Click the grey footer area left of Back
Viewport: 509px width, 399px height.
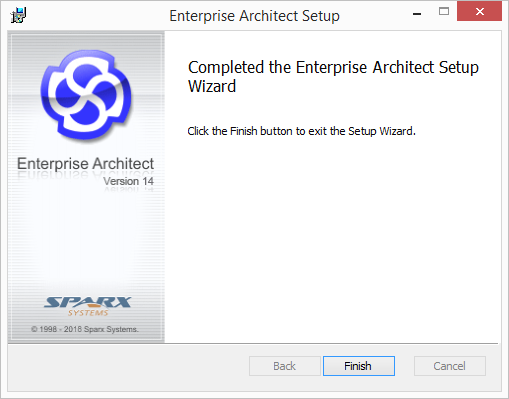(128, 367)
